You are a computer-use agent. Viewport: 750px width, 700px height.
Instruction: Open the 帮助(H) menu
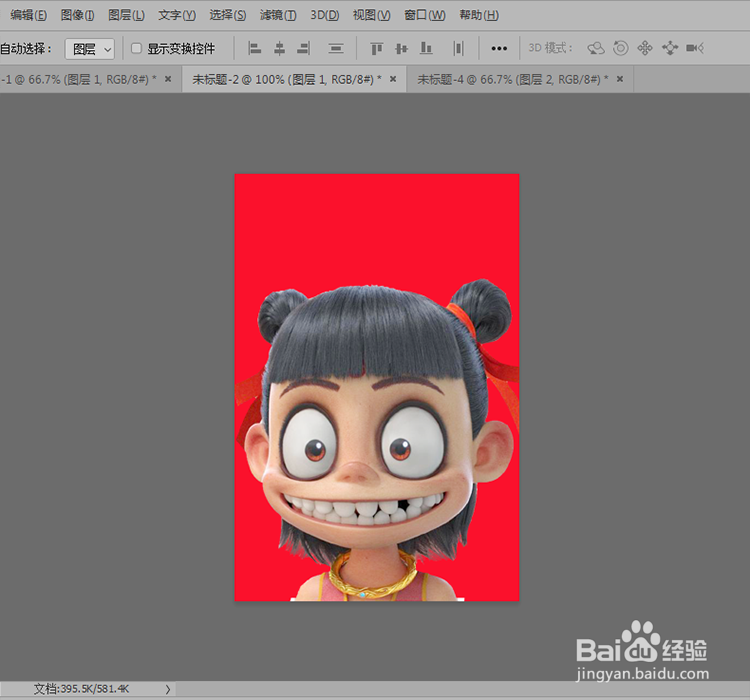pos(479,15)
